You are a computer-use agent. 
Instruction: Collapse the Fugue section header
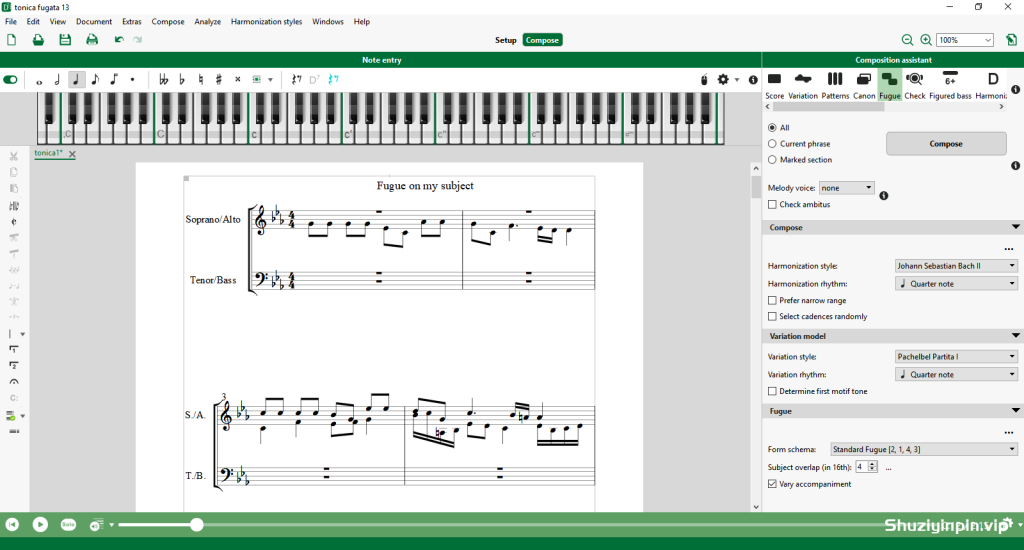[1016, 411]
